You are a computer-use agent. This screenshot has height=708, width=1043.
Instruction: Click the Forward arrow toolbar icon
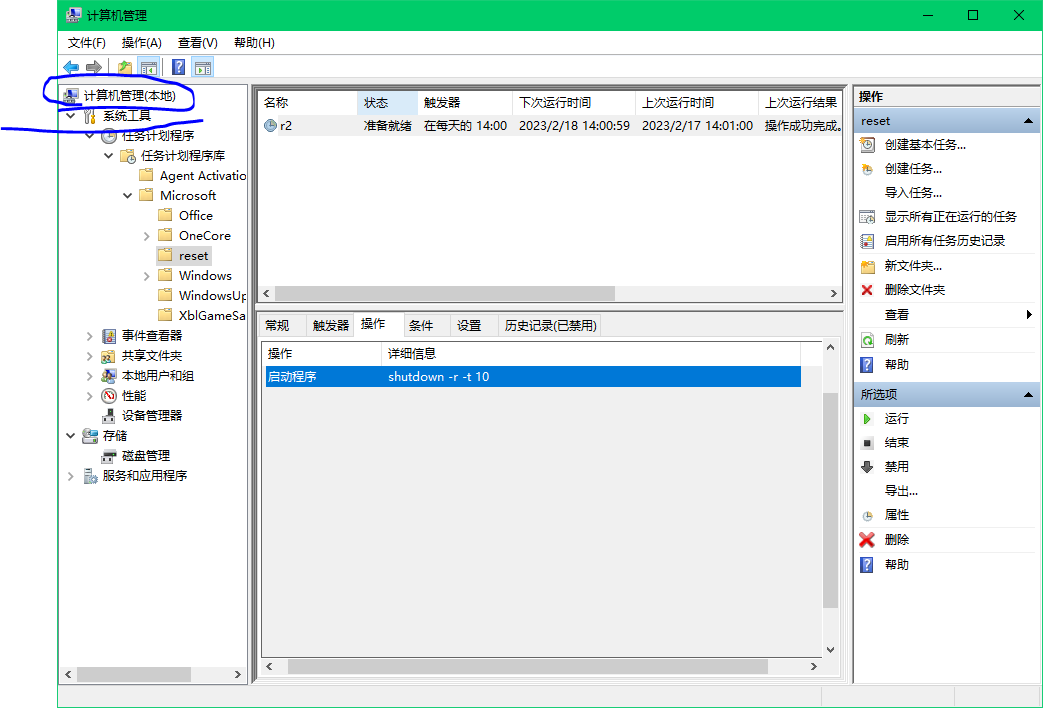tap(94, 67)
